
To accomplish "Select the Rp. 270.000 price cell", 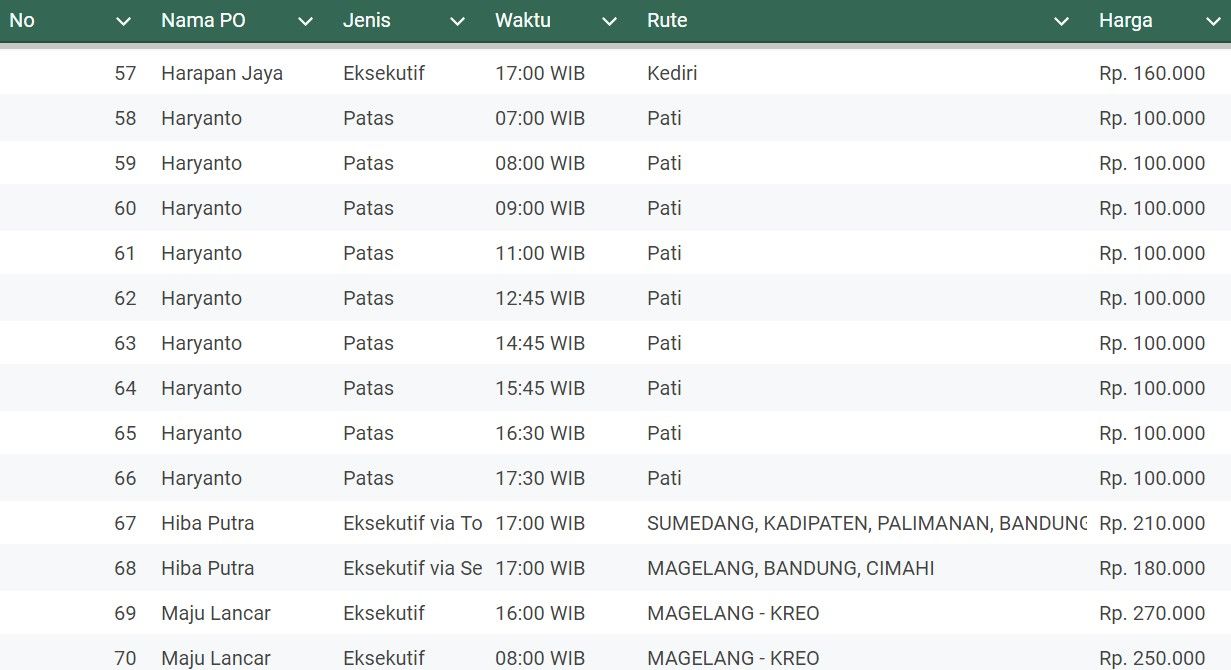I will click(x=1152, y=613).
